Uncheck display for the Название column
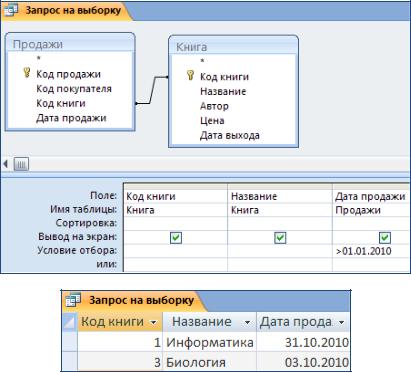 pyautogui.click(x=280, y=238)
